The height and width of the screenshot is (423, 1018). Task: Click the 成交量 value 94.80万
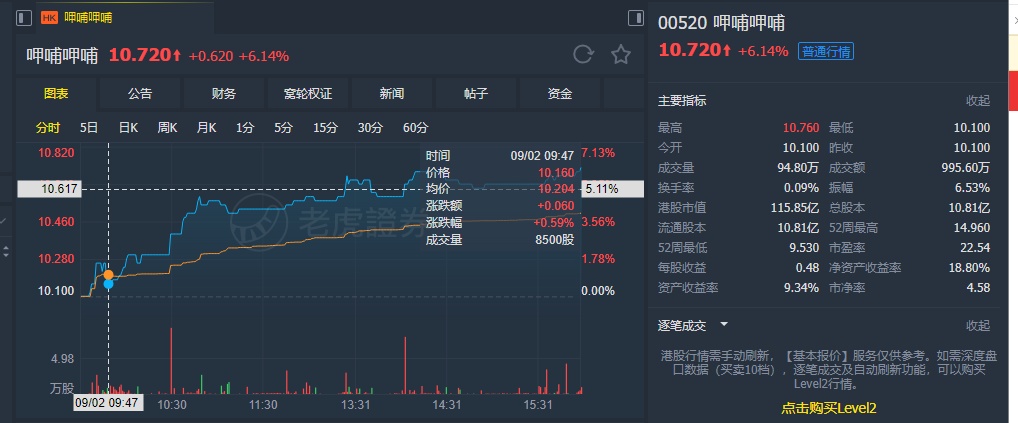pyautogui.click(x=797, y=168)
